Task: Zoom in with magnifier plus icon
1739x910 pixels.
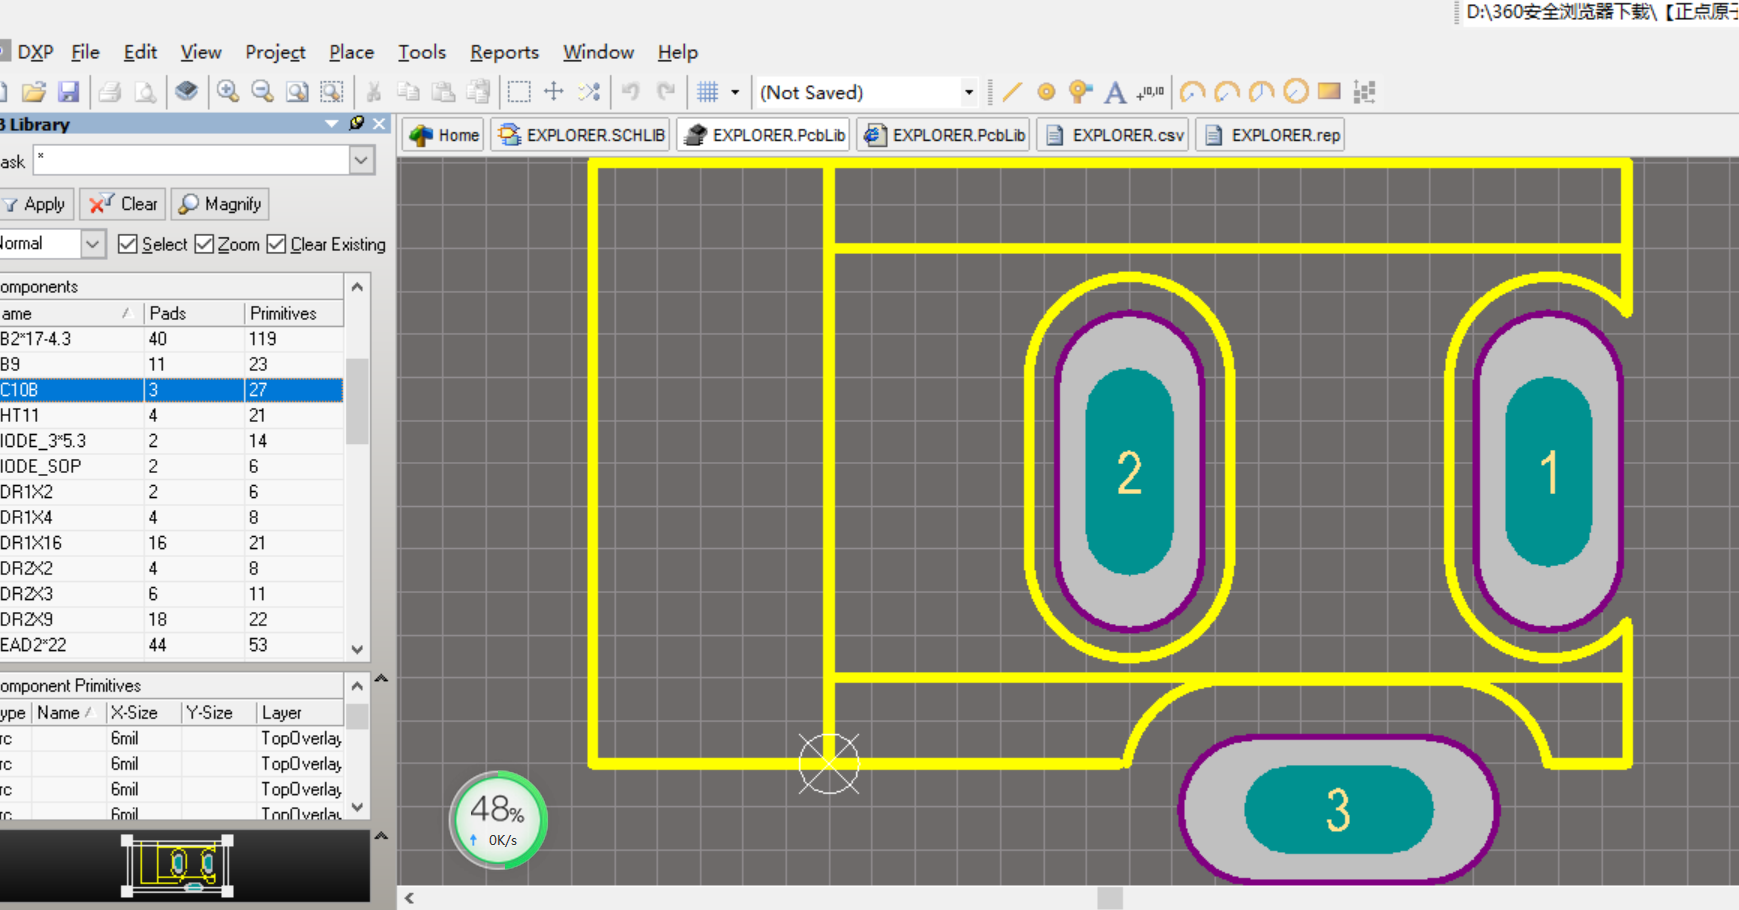Action: point(228,92)
